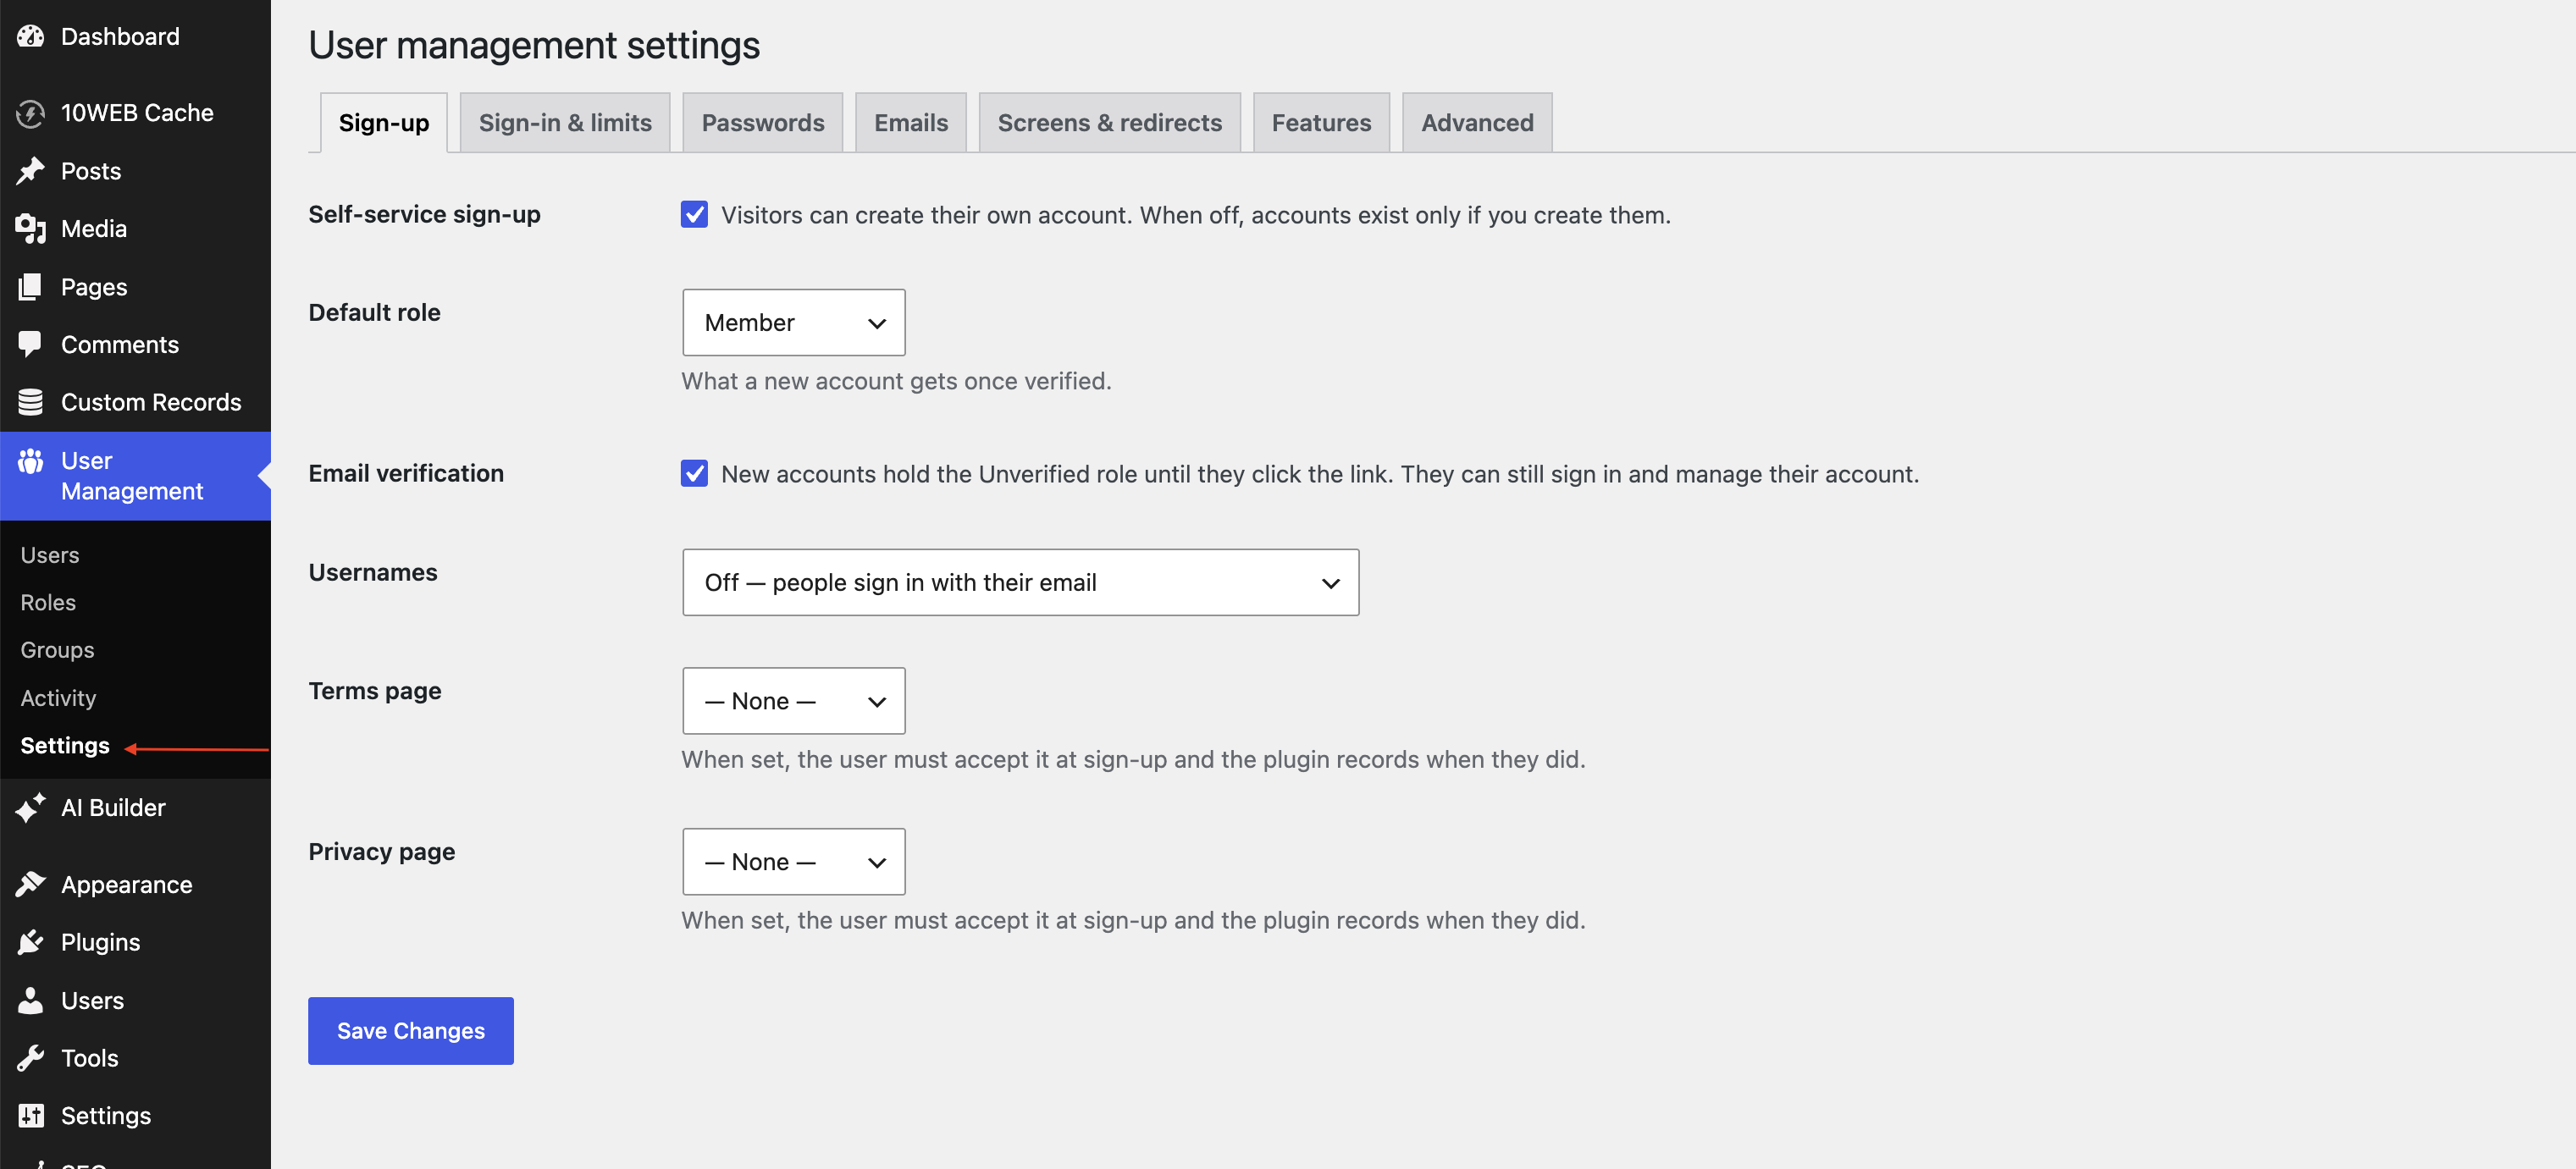Switch to the Passwords tab
The width and height of the screenshot is (2576, 1169).
[x=763, y=123]
